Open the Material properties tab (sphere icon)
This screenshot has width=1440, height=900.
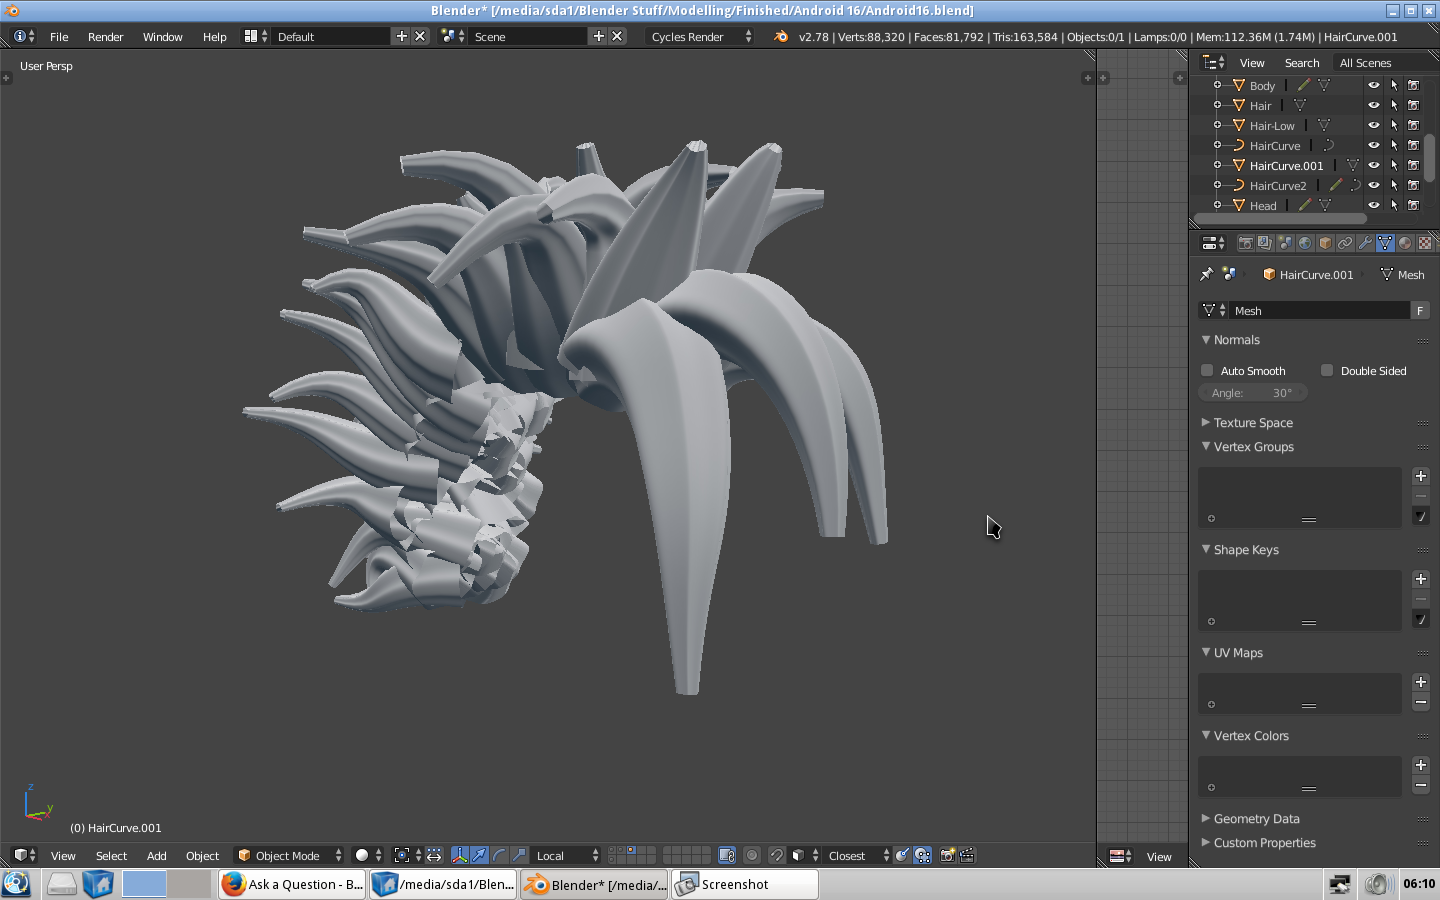click(1405, 243)
